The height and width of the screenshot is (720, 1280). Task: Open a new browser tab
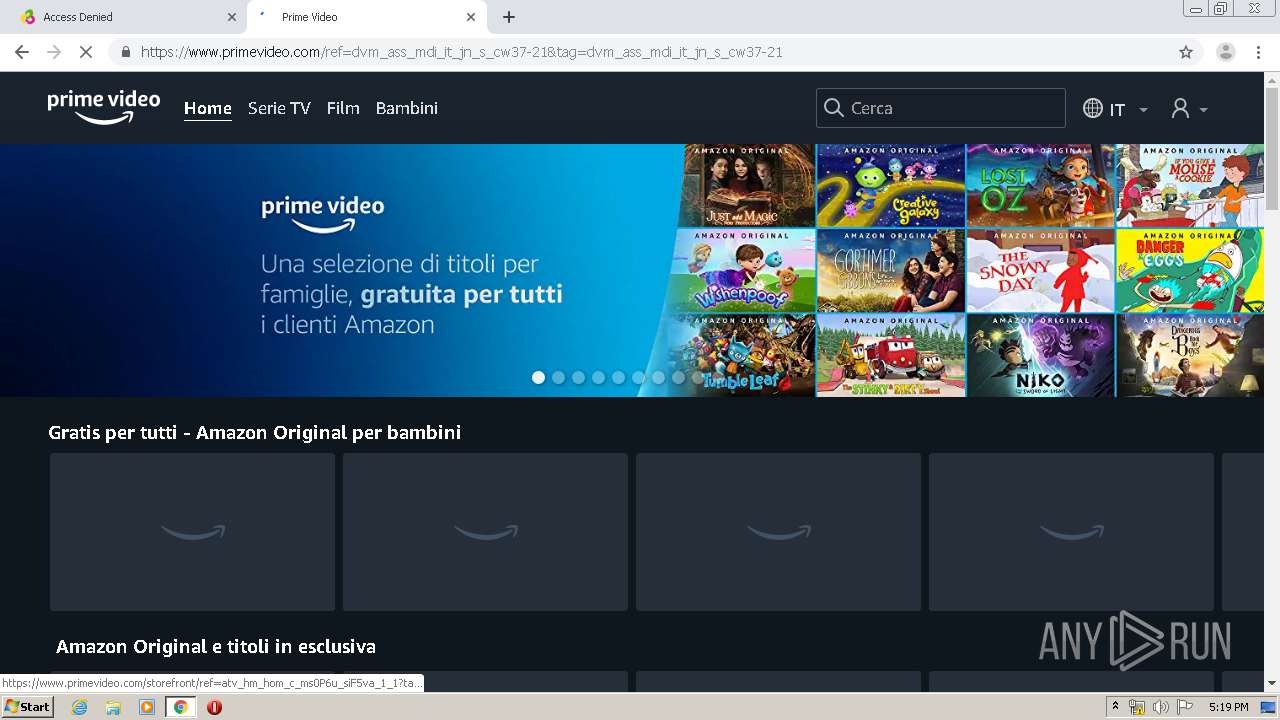pyautogui.click(x=509, y=17)
